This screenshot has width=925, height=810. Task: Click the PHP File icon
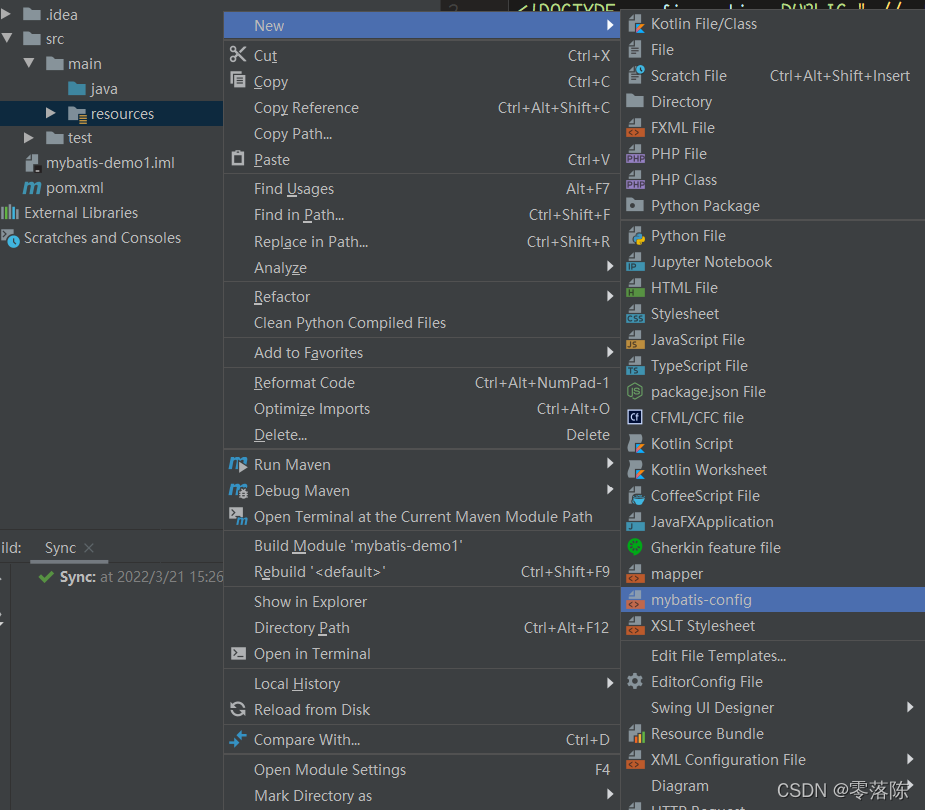coord(635,153)
